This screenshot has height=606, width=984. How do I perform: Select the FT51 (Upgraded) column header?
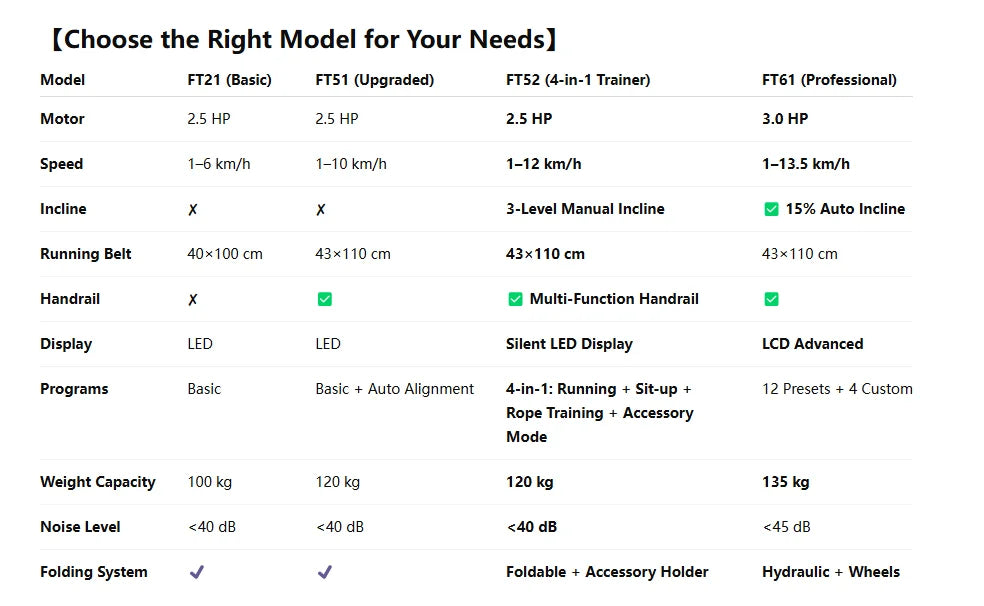tap(374, 80)
